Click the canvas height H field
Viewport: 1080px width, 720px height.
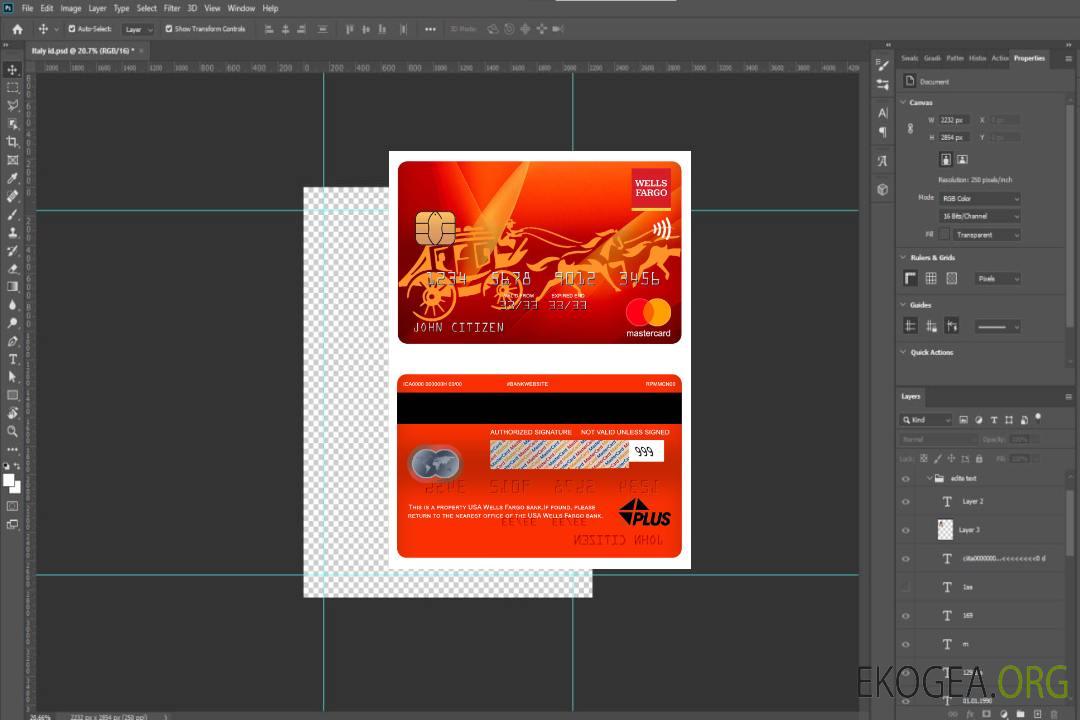pyautogui.click(x=954, y=138)
